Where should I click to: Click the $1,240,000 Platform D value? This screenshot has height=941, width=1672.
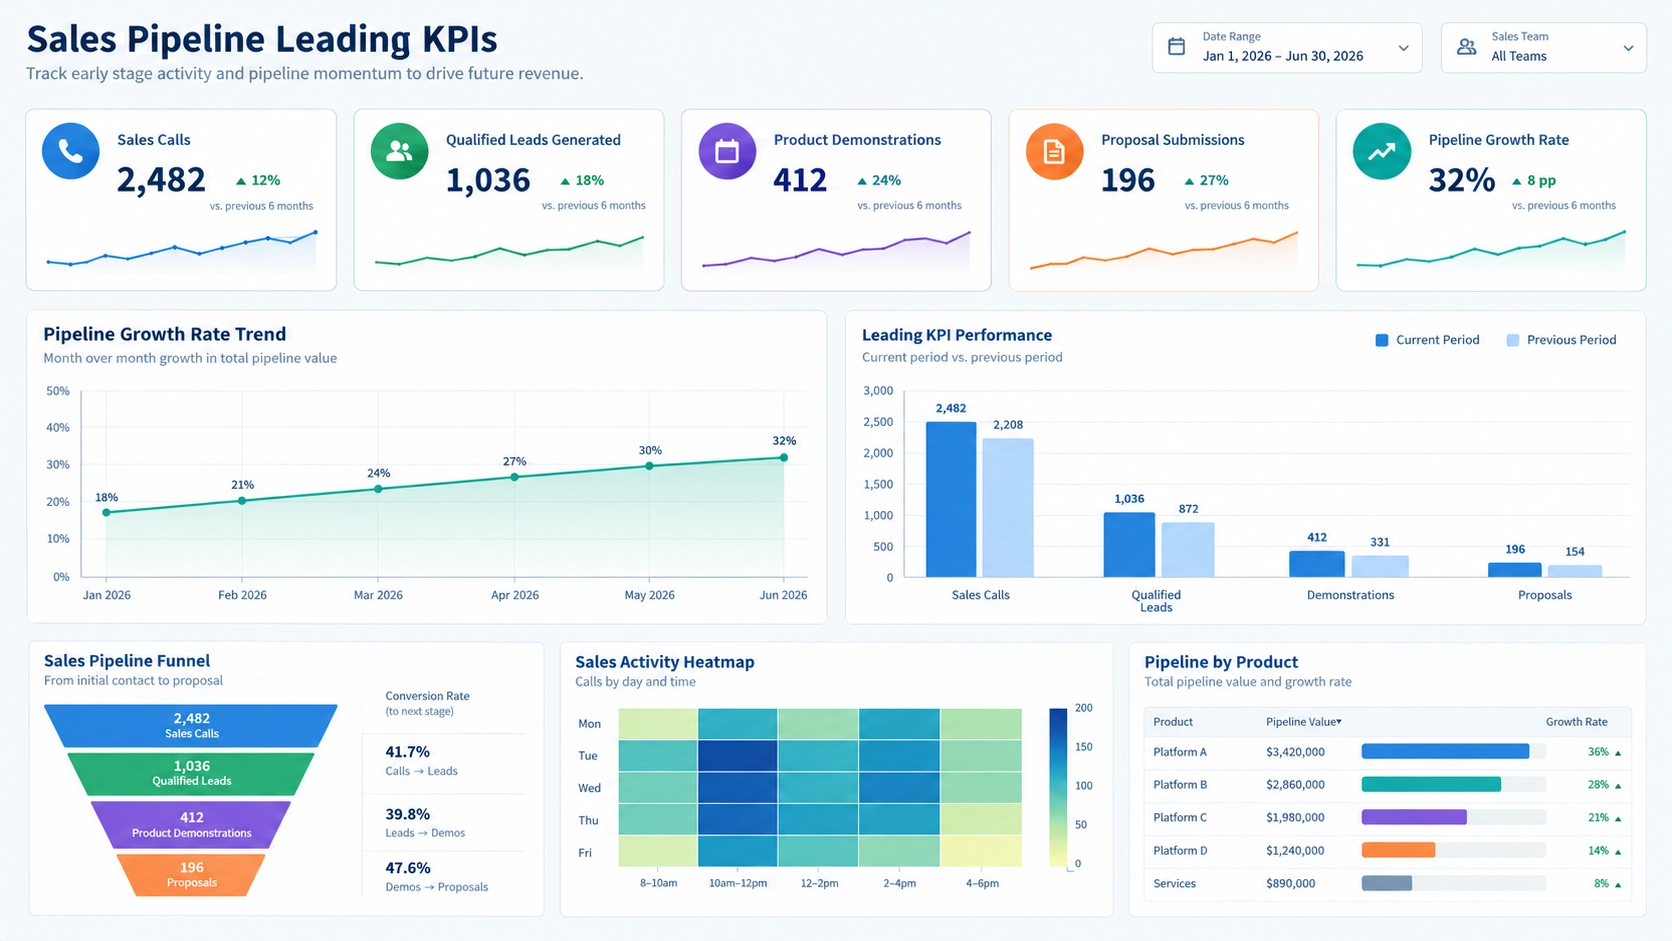[x=1295, y=851]
